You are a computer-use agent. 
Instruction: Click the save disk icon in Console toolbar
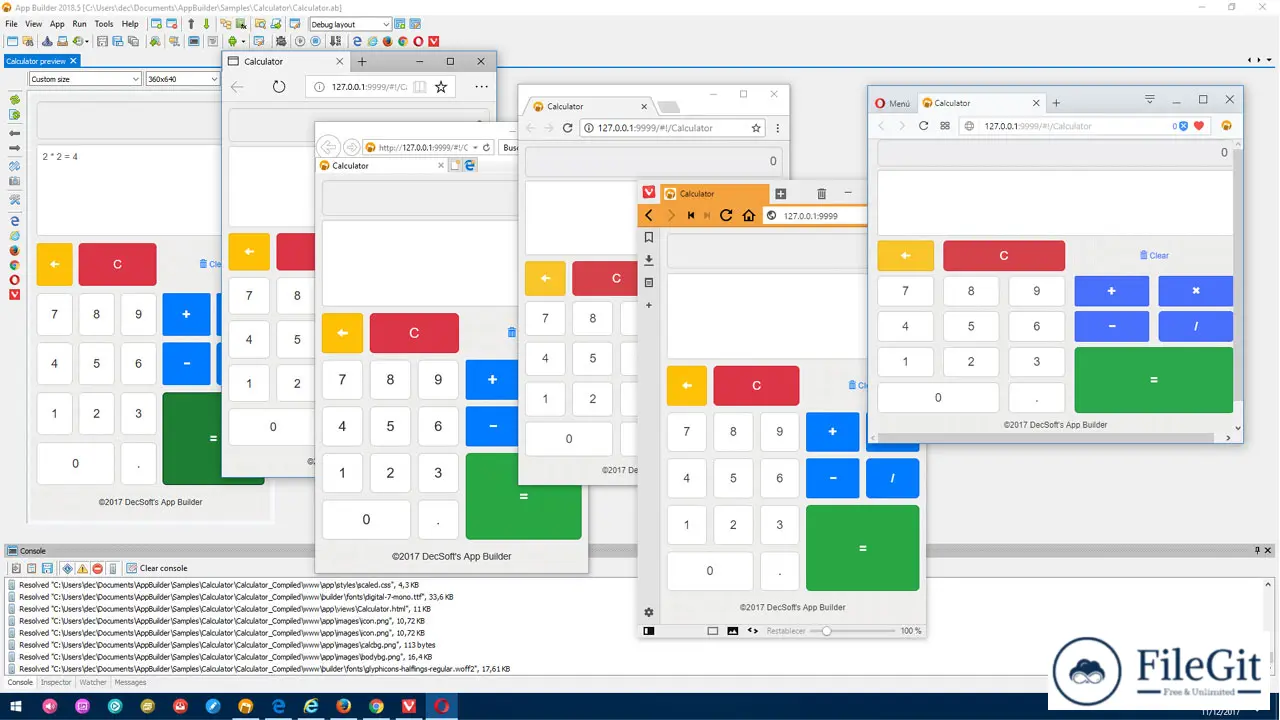pyautogui.click(x=47, y=568)
